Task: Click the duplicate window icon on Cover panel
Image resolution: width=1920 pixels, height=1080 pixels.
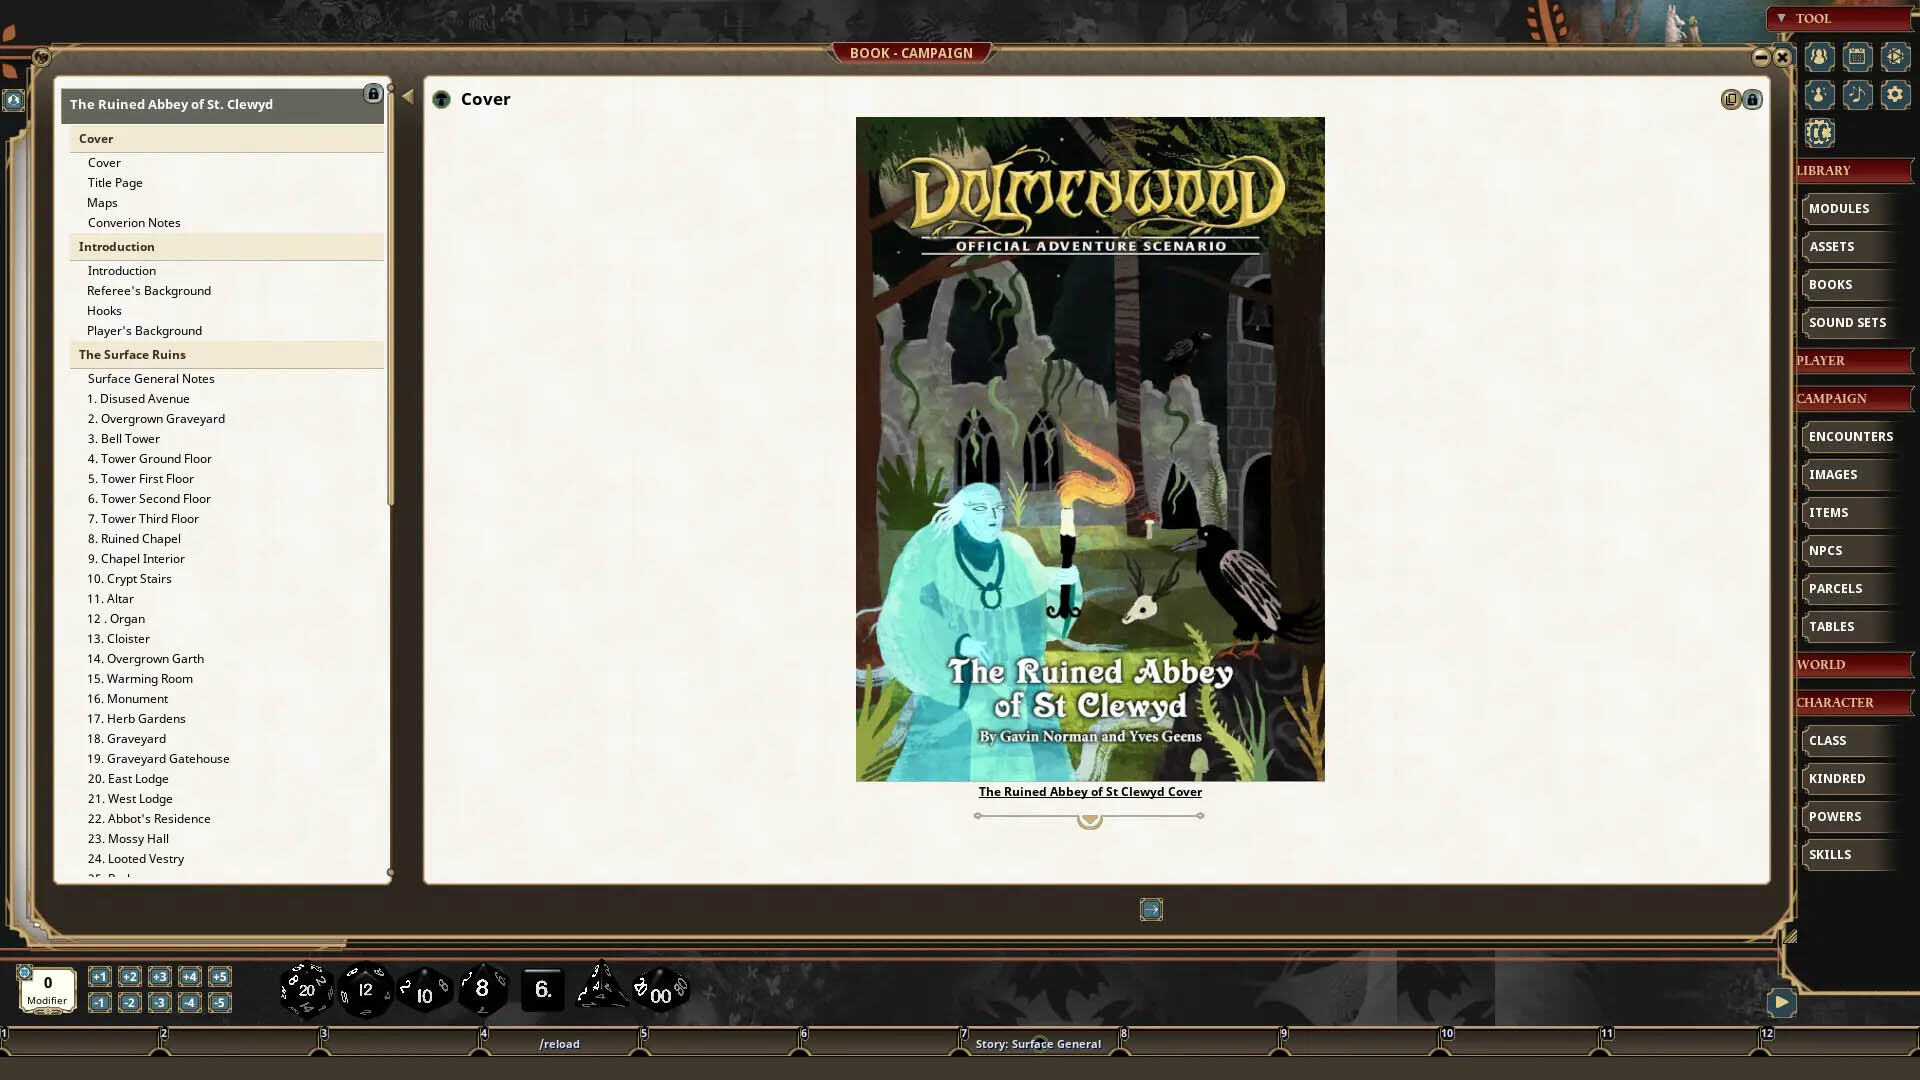Action: 1730,99
